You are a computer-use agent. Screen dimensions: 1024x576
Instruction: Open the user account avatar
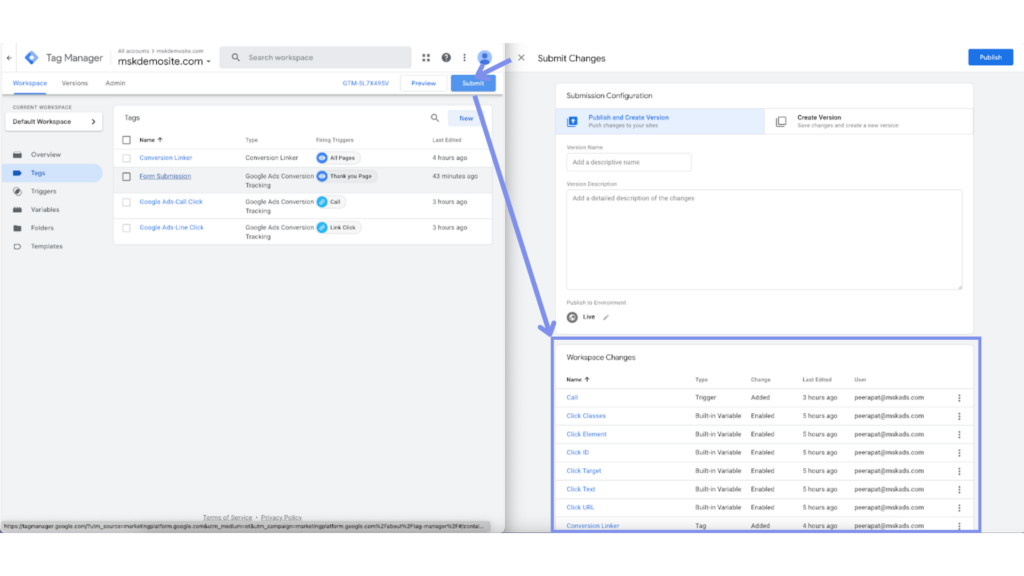pos(485,57)
